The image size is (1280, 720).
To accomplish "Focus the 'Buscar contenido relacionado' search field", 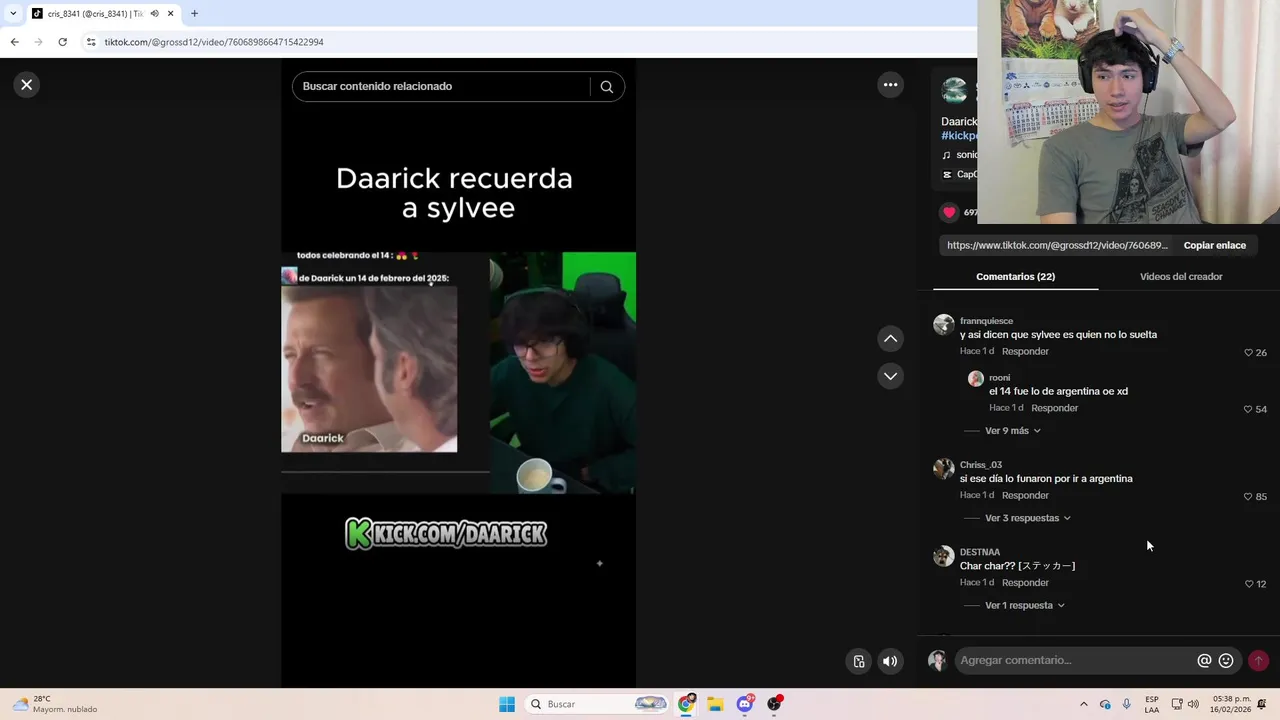I will click(x=441, y=87).
